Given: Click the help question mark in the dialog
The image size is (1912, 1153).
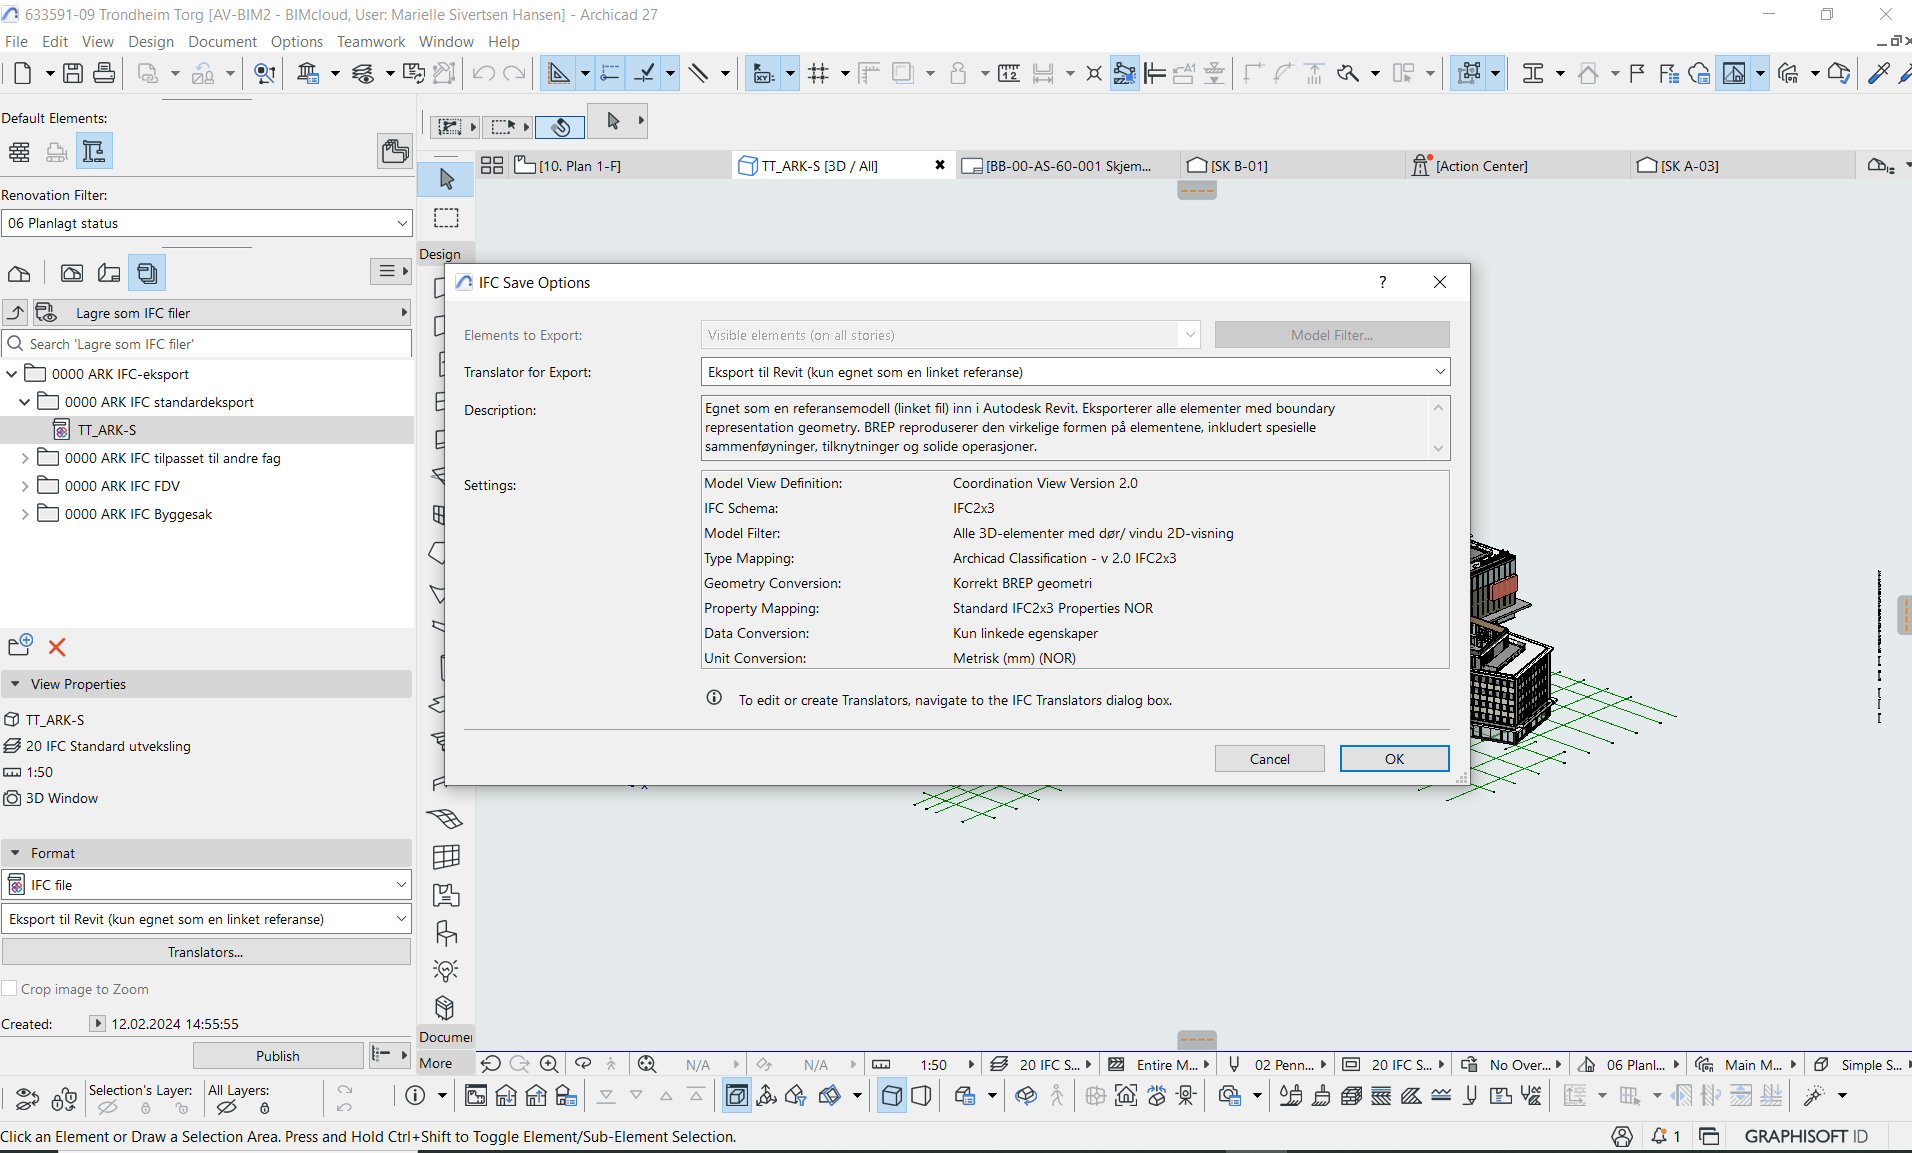Looking at the screenshot, I should pos(1382,283).
